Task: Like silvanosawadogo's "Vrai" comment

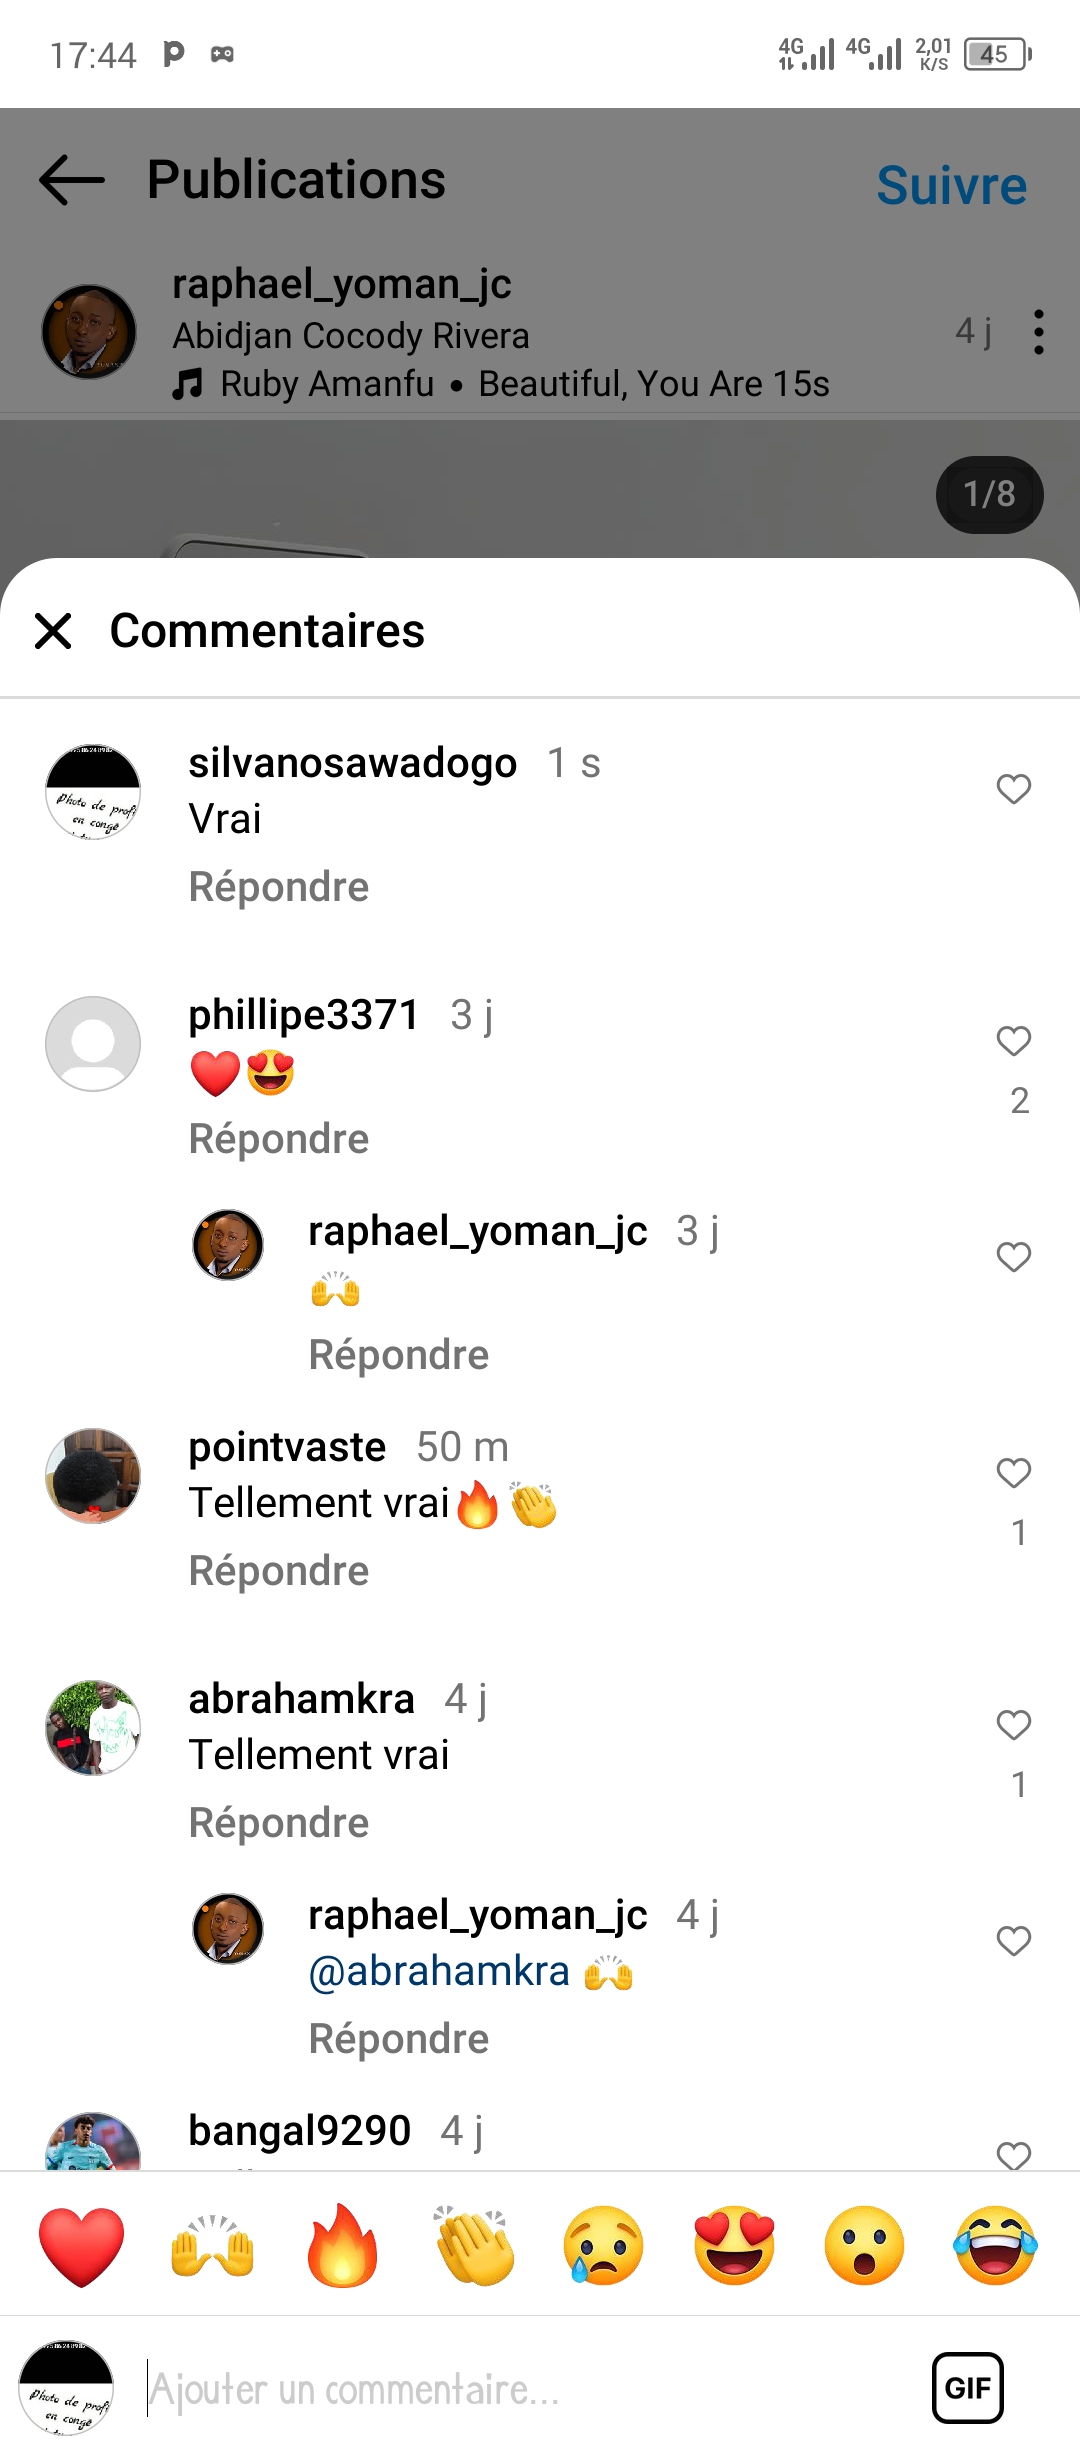Action: (1014, 789)
